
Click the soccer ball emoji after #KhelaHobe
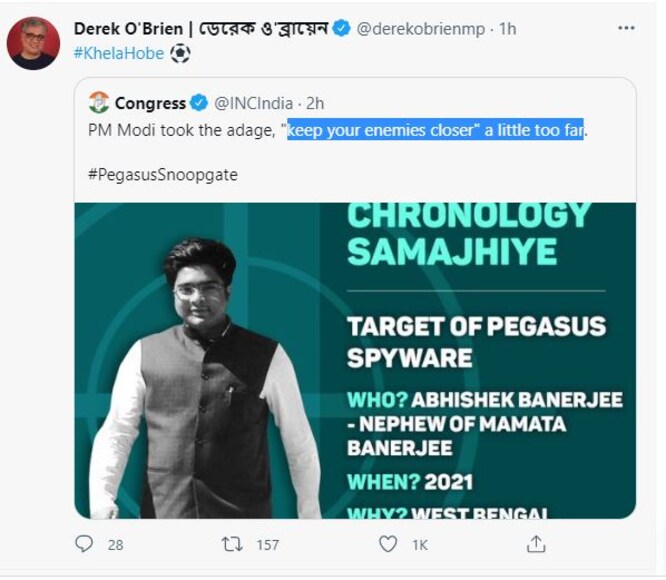pos(180,54)
